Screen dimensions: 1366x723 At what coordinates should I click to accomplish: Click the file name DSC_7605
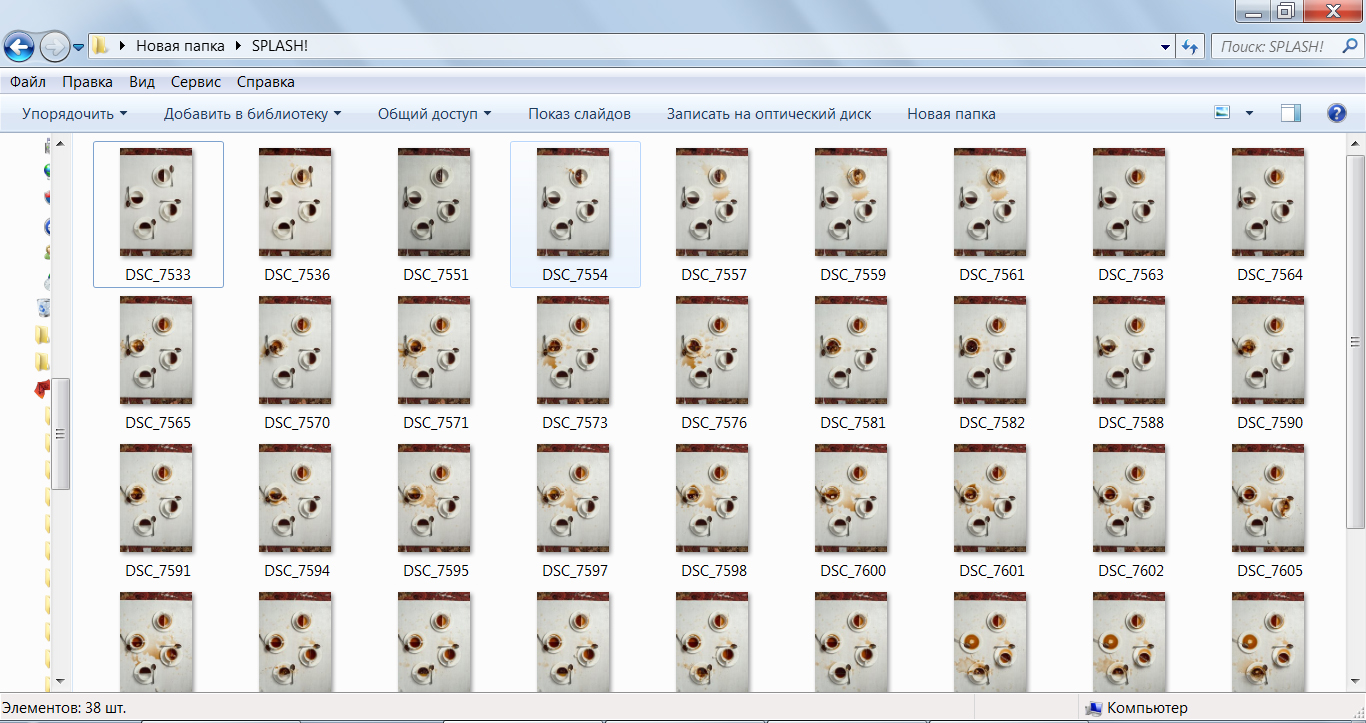[1270, 571]
